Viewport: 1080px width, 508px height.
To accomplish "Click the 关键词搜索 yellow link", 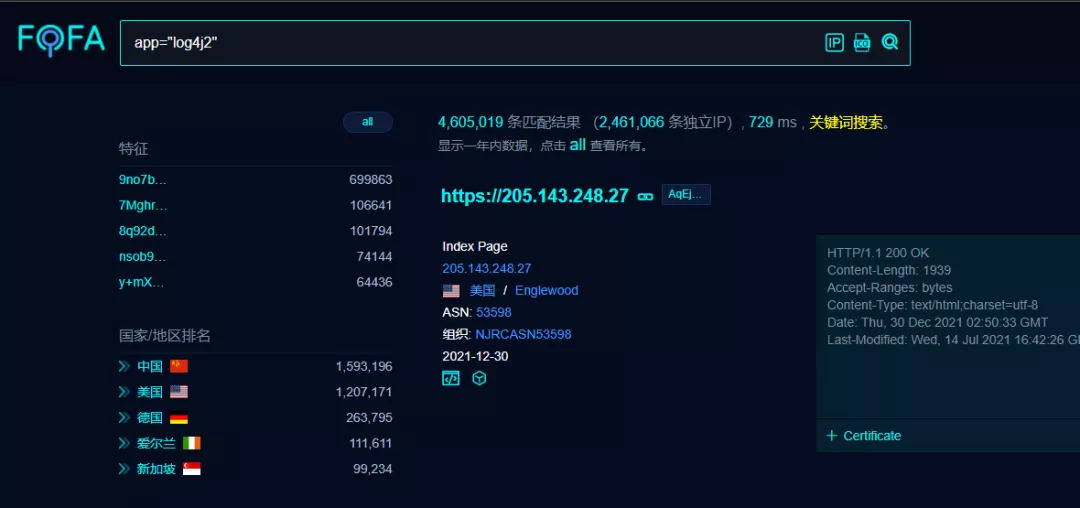I will pyautogui.click(x=846, y=122).
